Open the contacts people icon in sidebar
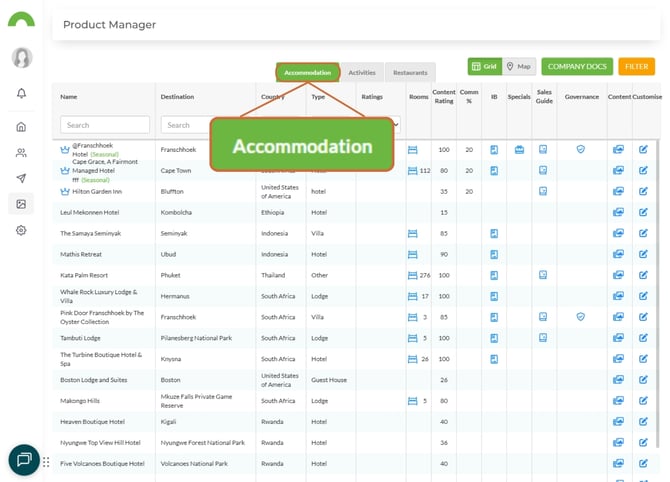Image resolution: width=670 pixels, height=482 pixels. tap(21, 153)
